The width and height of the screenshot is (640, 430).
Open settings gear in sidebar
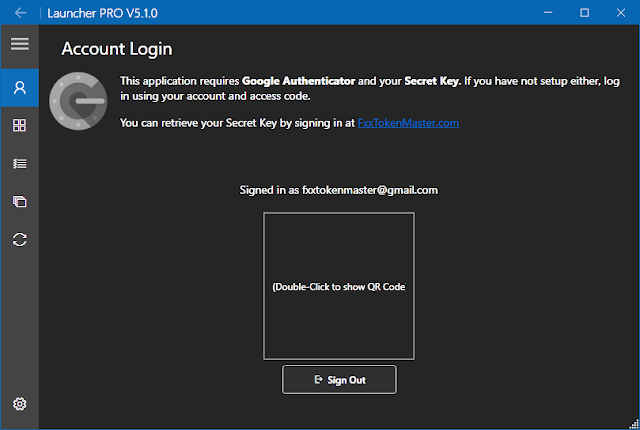tap(20, 404)
